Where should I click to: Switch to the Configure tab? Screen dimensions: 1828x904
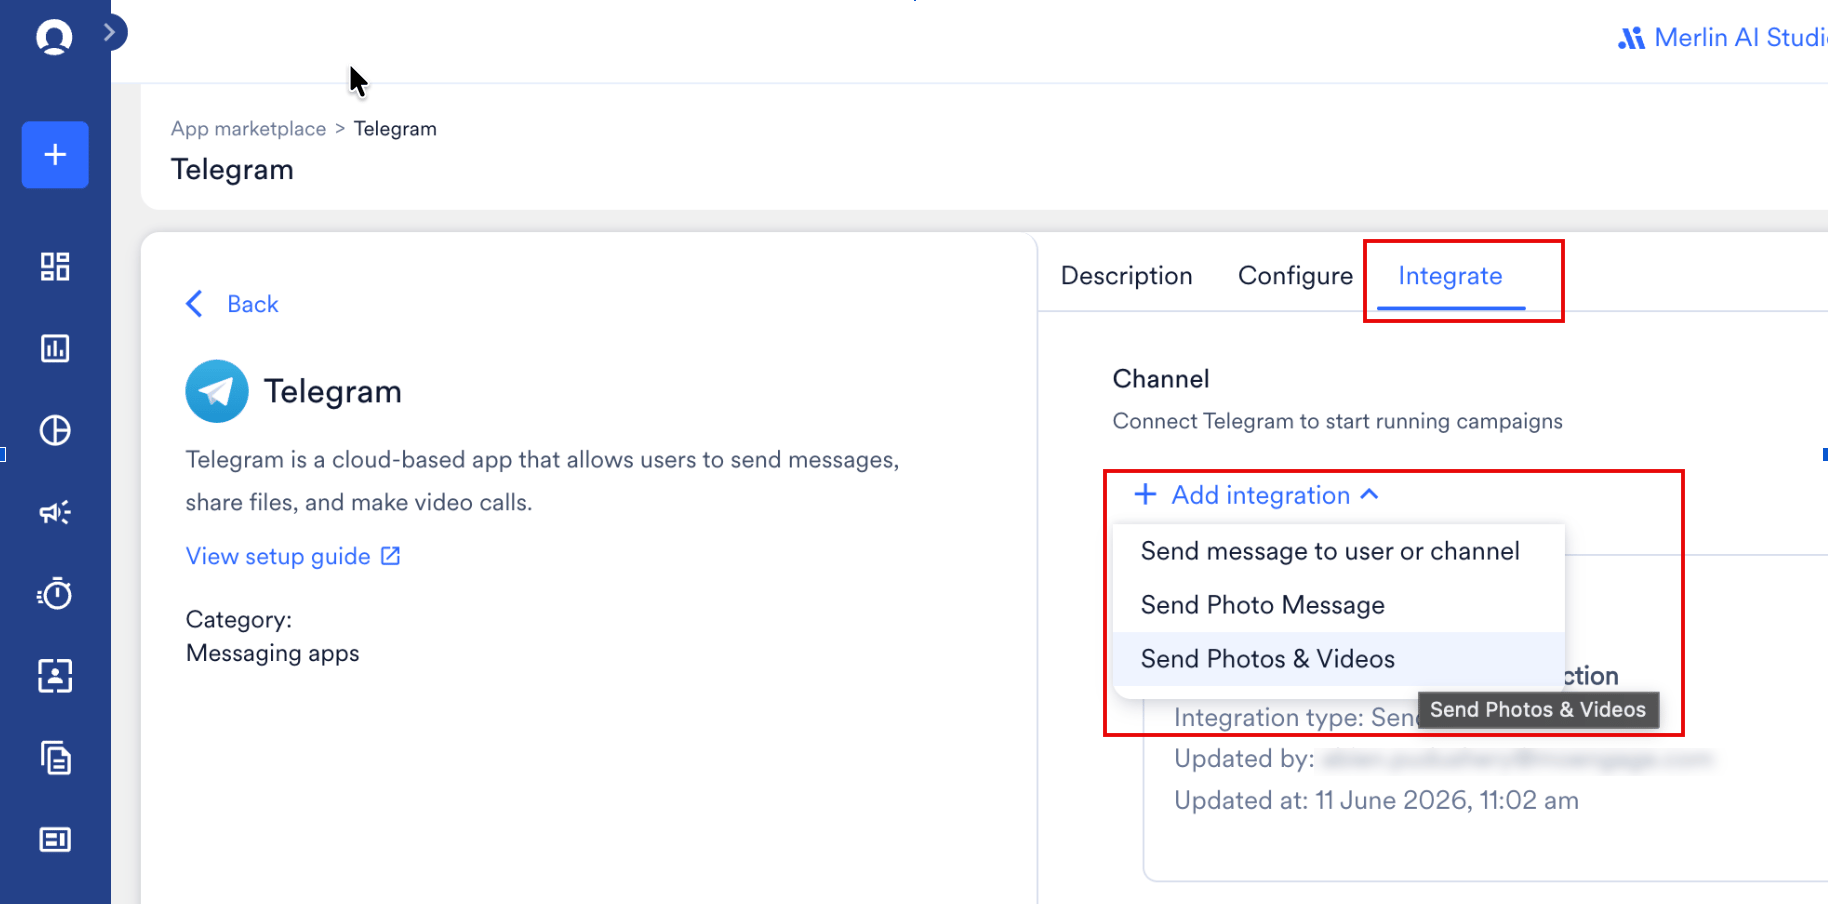click(1295, 276)
